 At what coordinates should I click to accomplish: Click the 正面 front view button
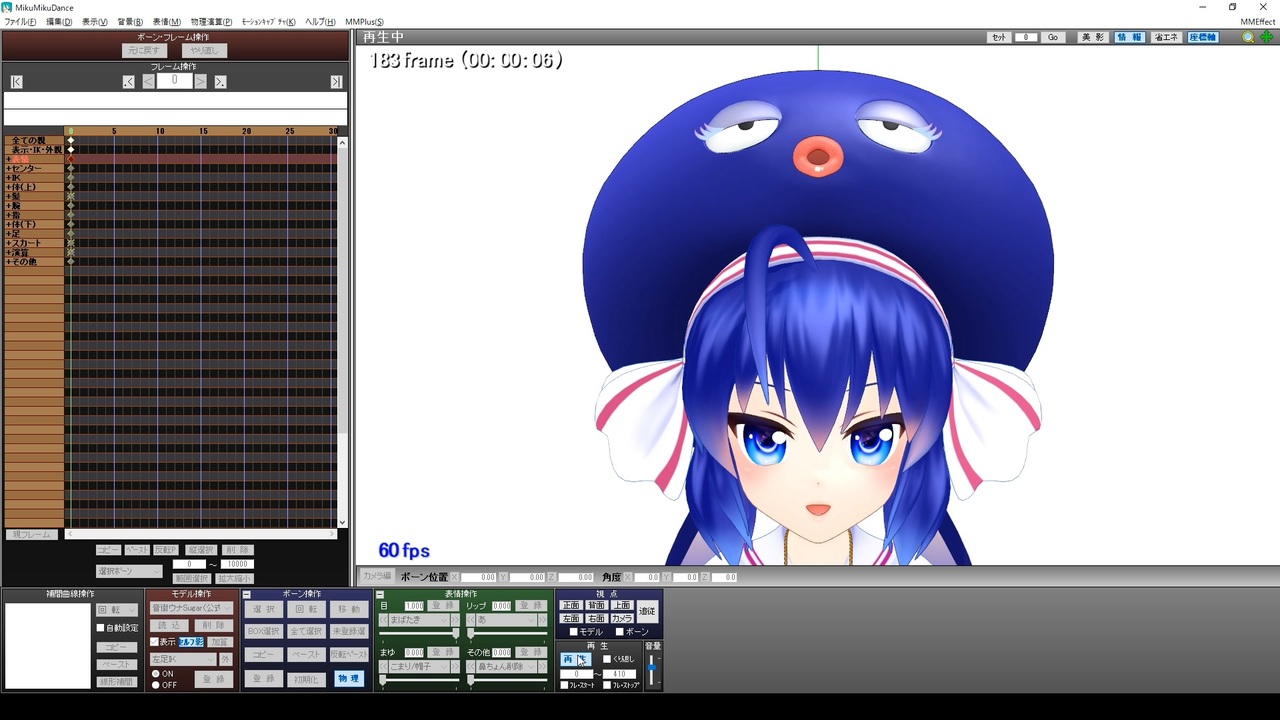pos(571,605)
